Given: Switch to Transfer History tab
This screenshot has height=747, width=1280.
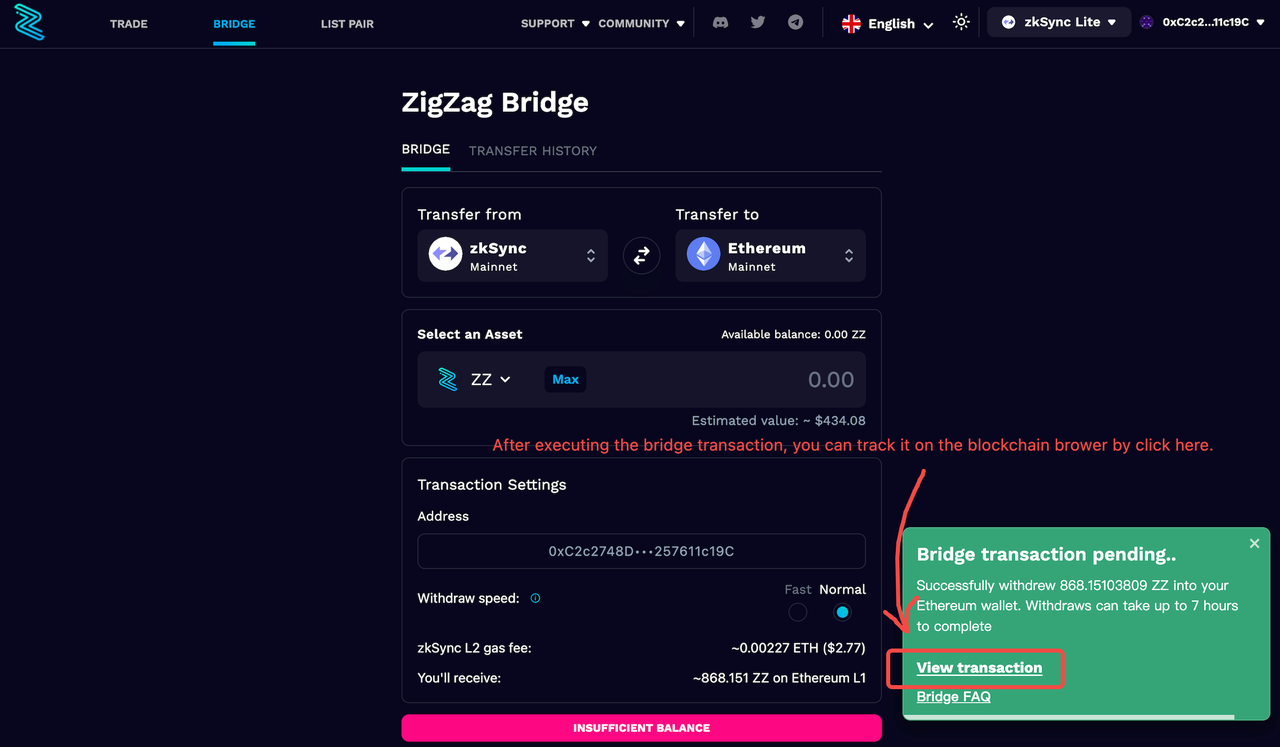Looking at the screenshot, I should click(x=532, y=150).
